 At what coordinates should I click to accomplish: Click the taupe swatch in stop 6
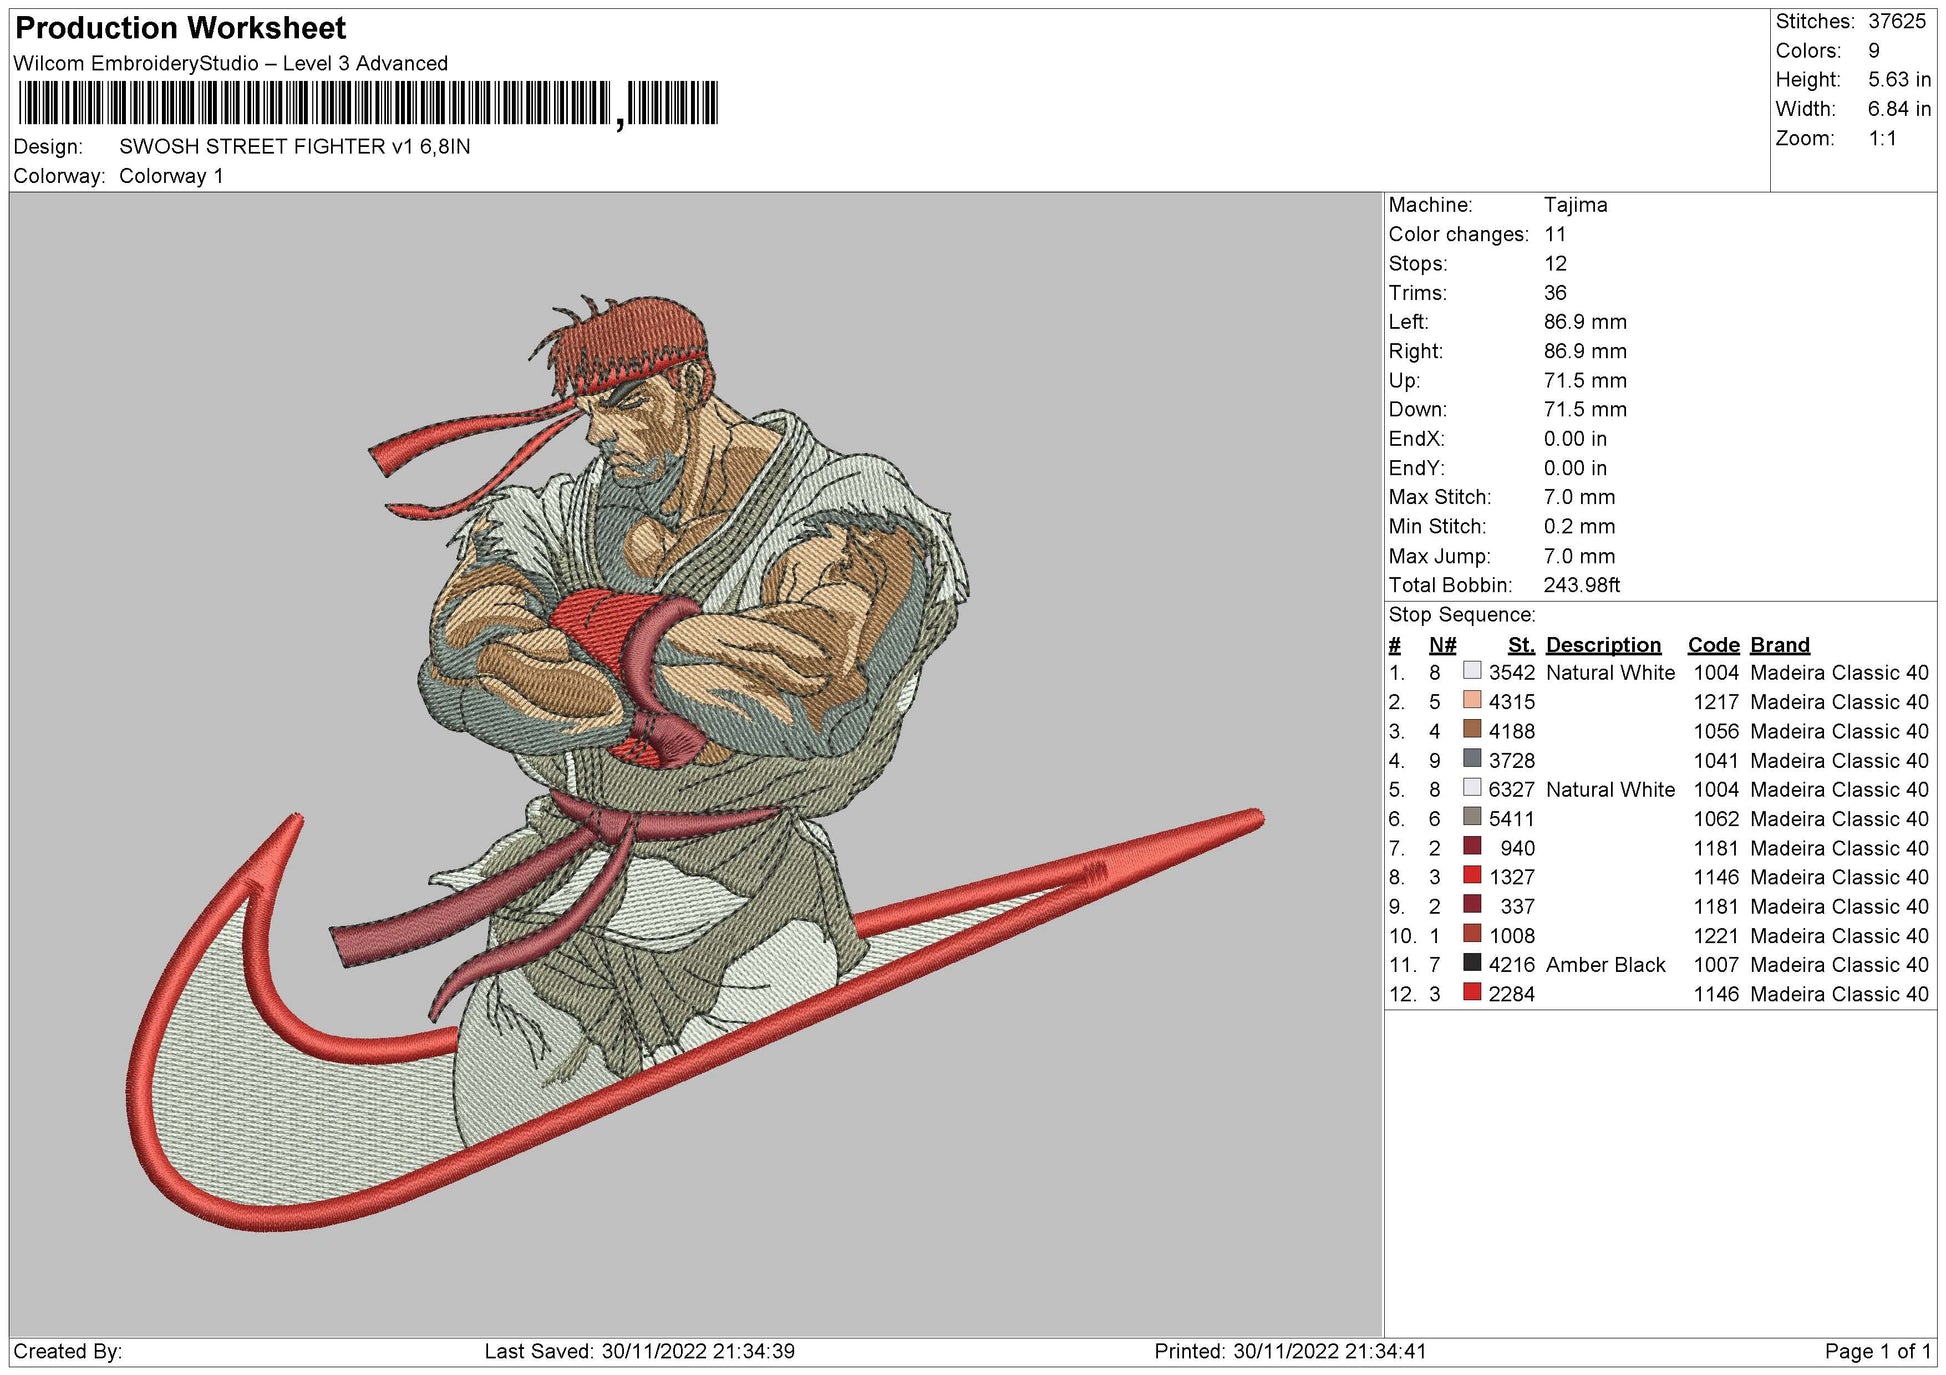pyautogui.click(x=1471, y=817)
